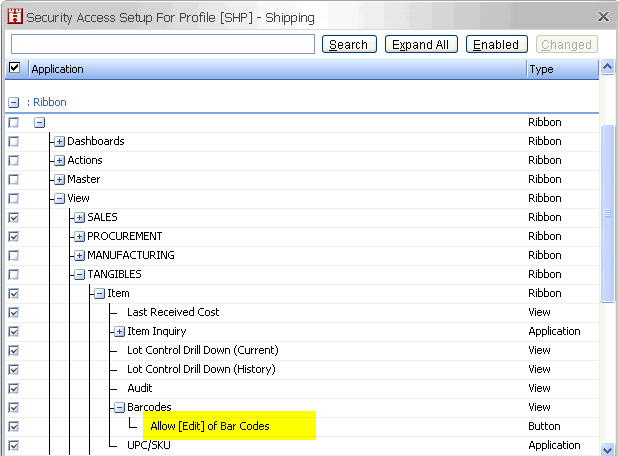Select the Last Received Cost item
619x456 pixels.
pyautogui.click(x=173, y=313)
